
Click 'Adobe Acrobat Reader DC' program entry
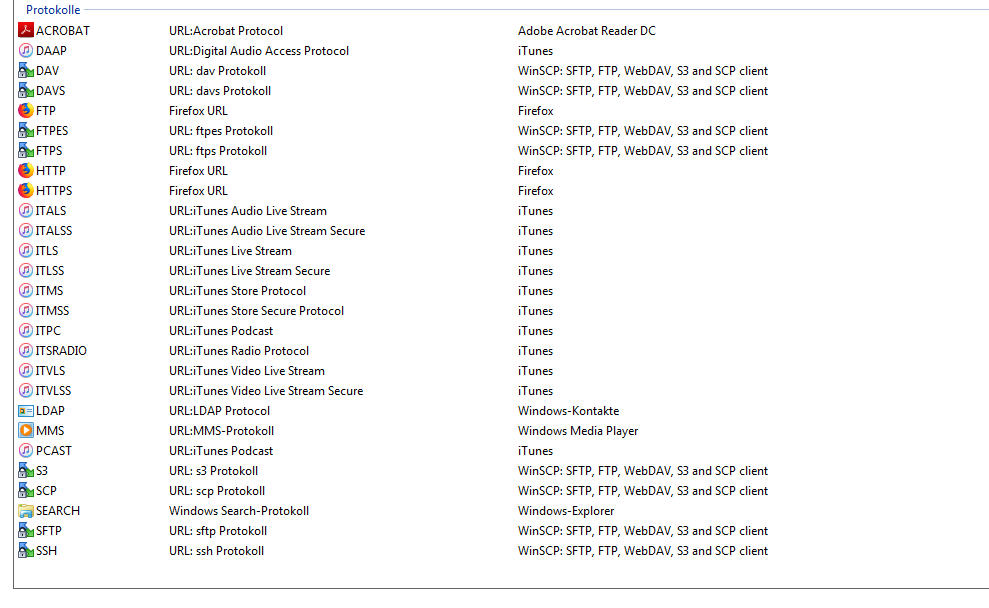[587, 30]
